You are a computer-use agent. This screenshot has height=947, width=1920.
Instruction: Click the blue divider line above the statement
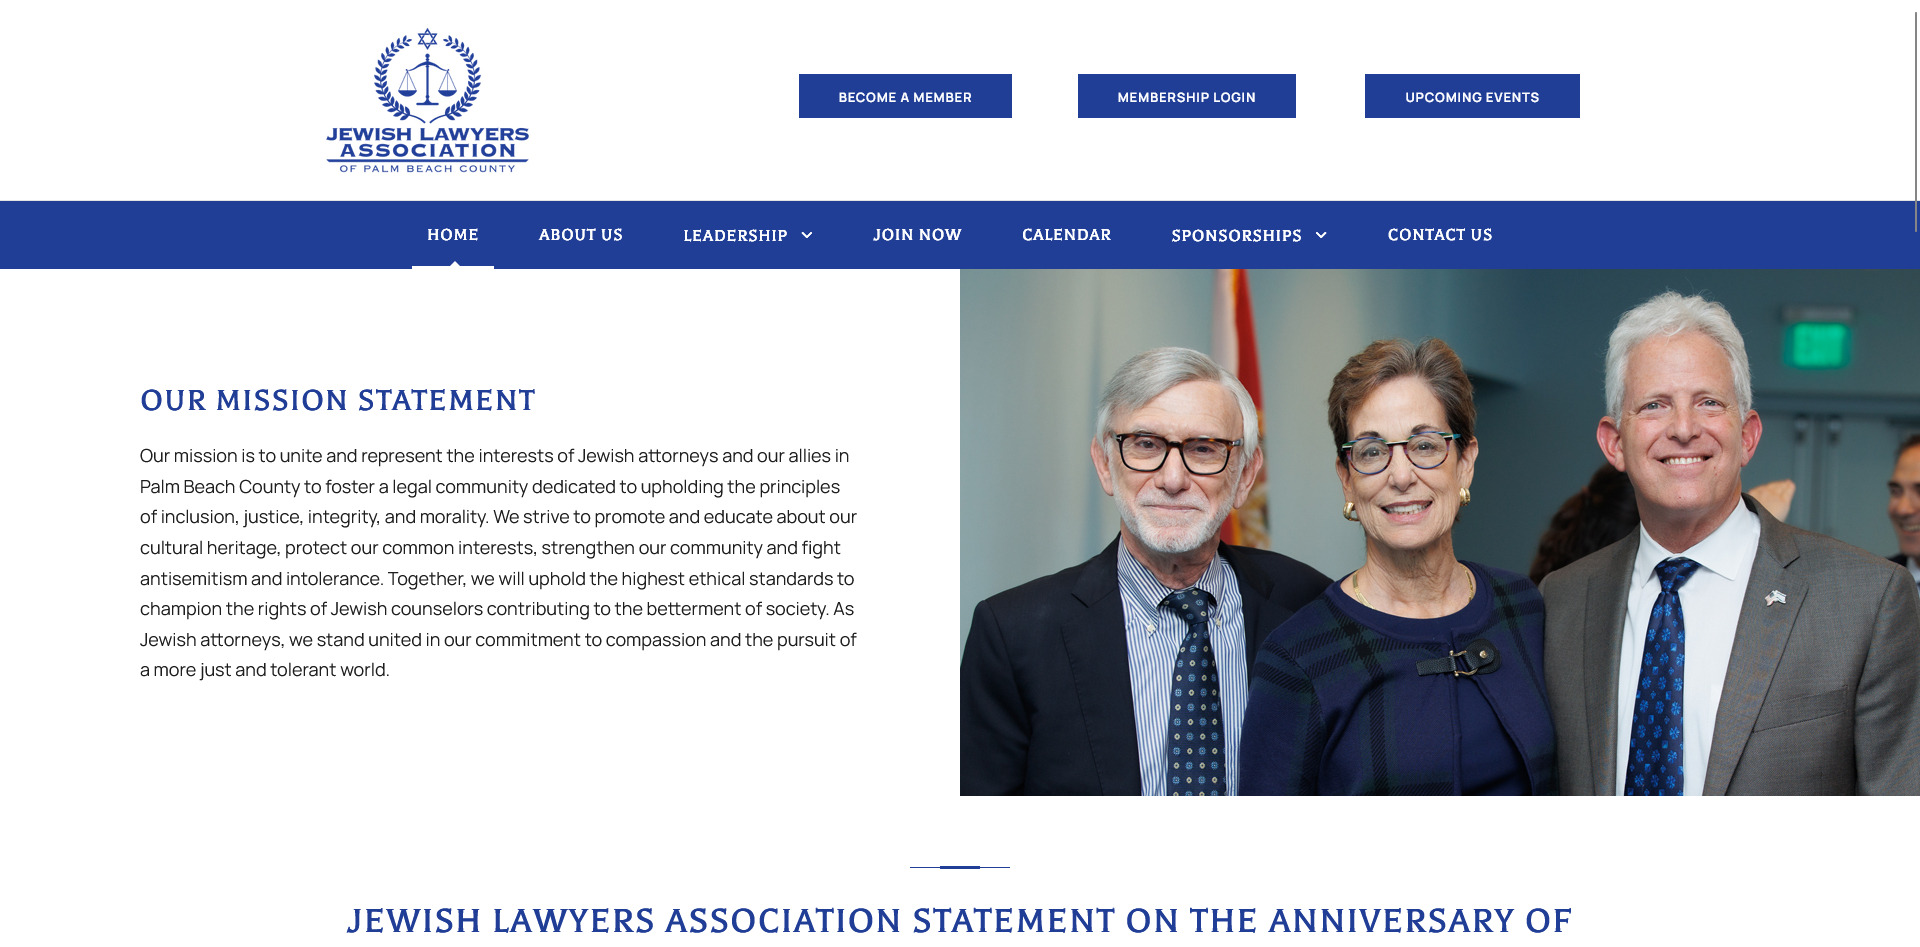[x=959, y=867]
